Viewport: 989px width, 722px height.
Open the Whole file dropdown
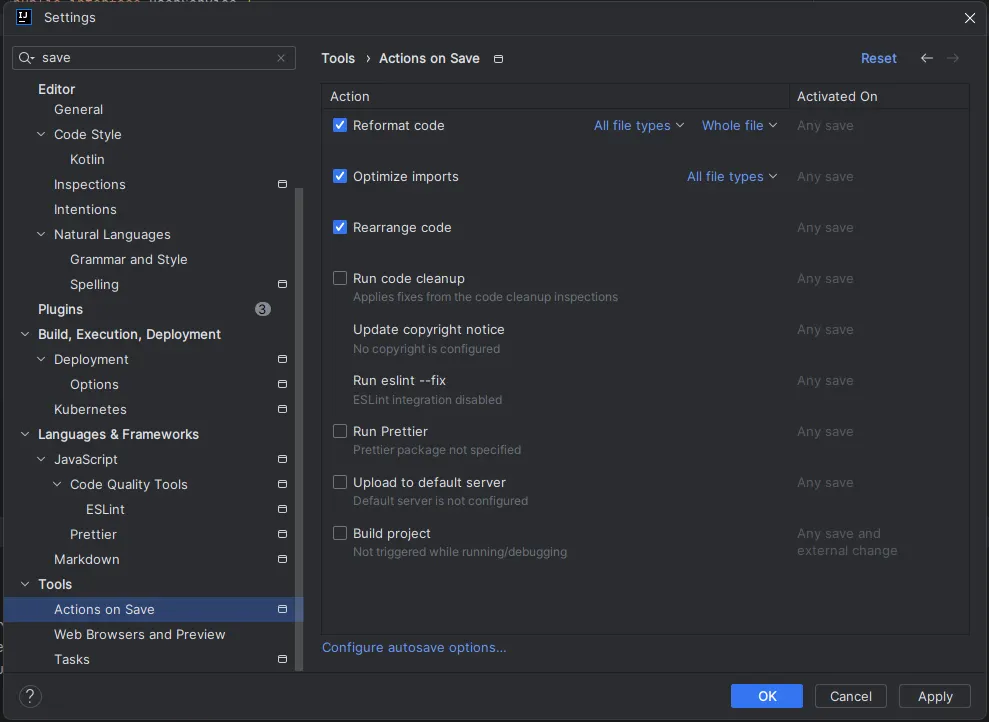tap(739, 125)
